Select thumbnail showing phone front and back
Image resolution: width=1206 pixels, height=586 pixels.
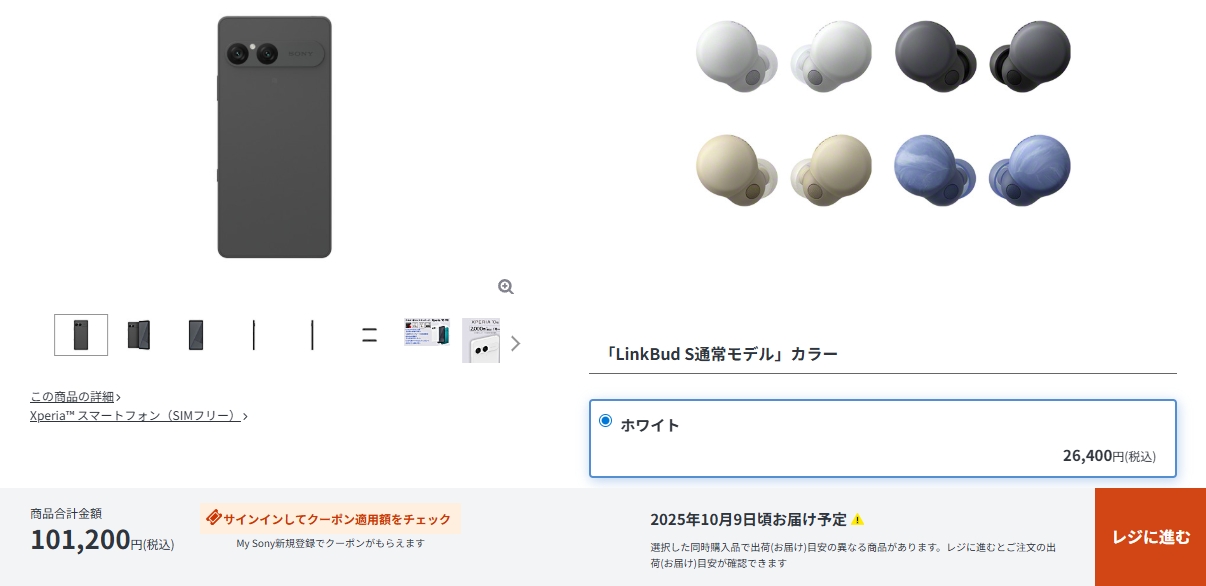(139, 335)
